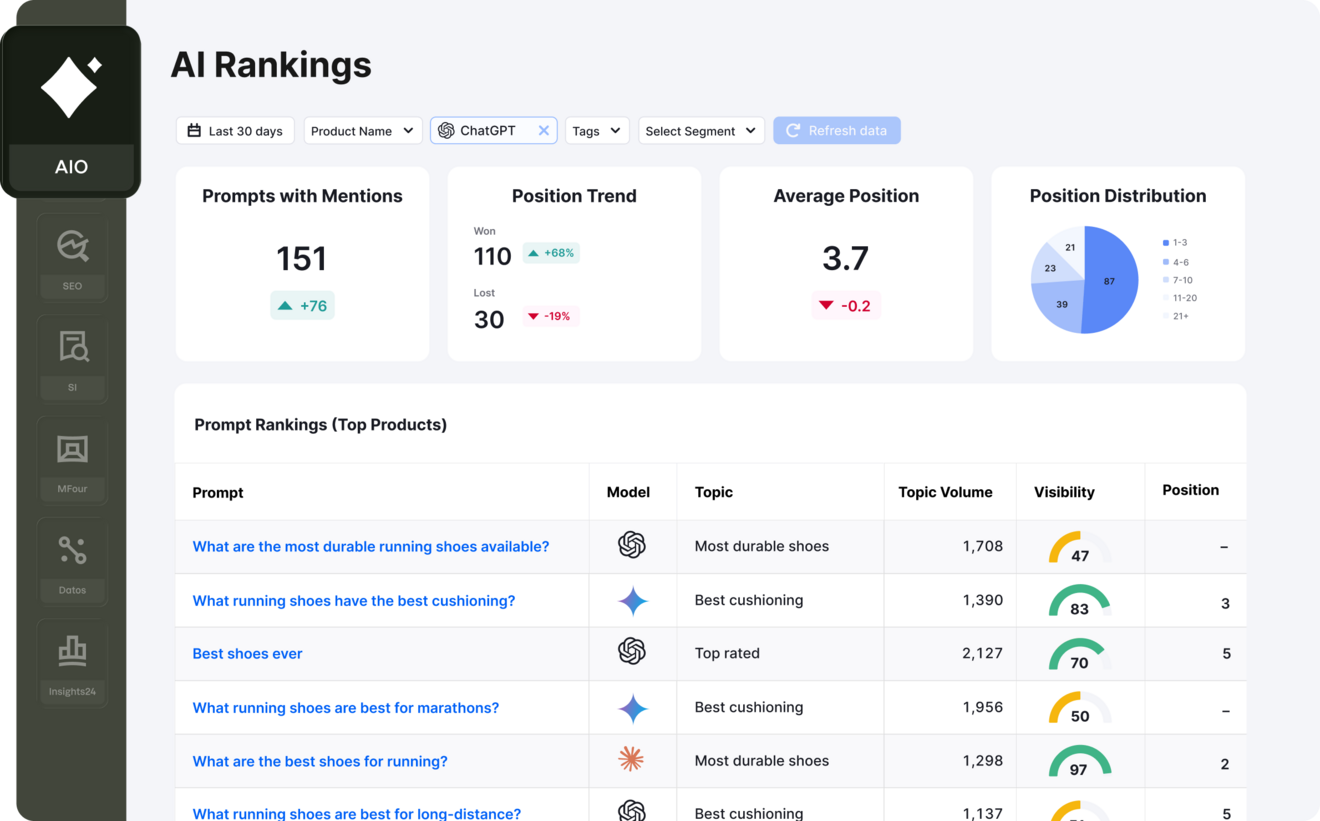Sort by the Visibility column header
The height and width of the screenshot is (821, 1320).
(1064, 492)
